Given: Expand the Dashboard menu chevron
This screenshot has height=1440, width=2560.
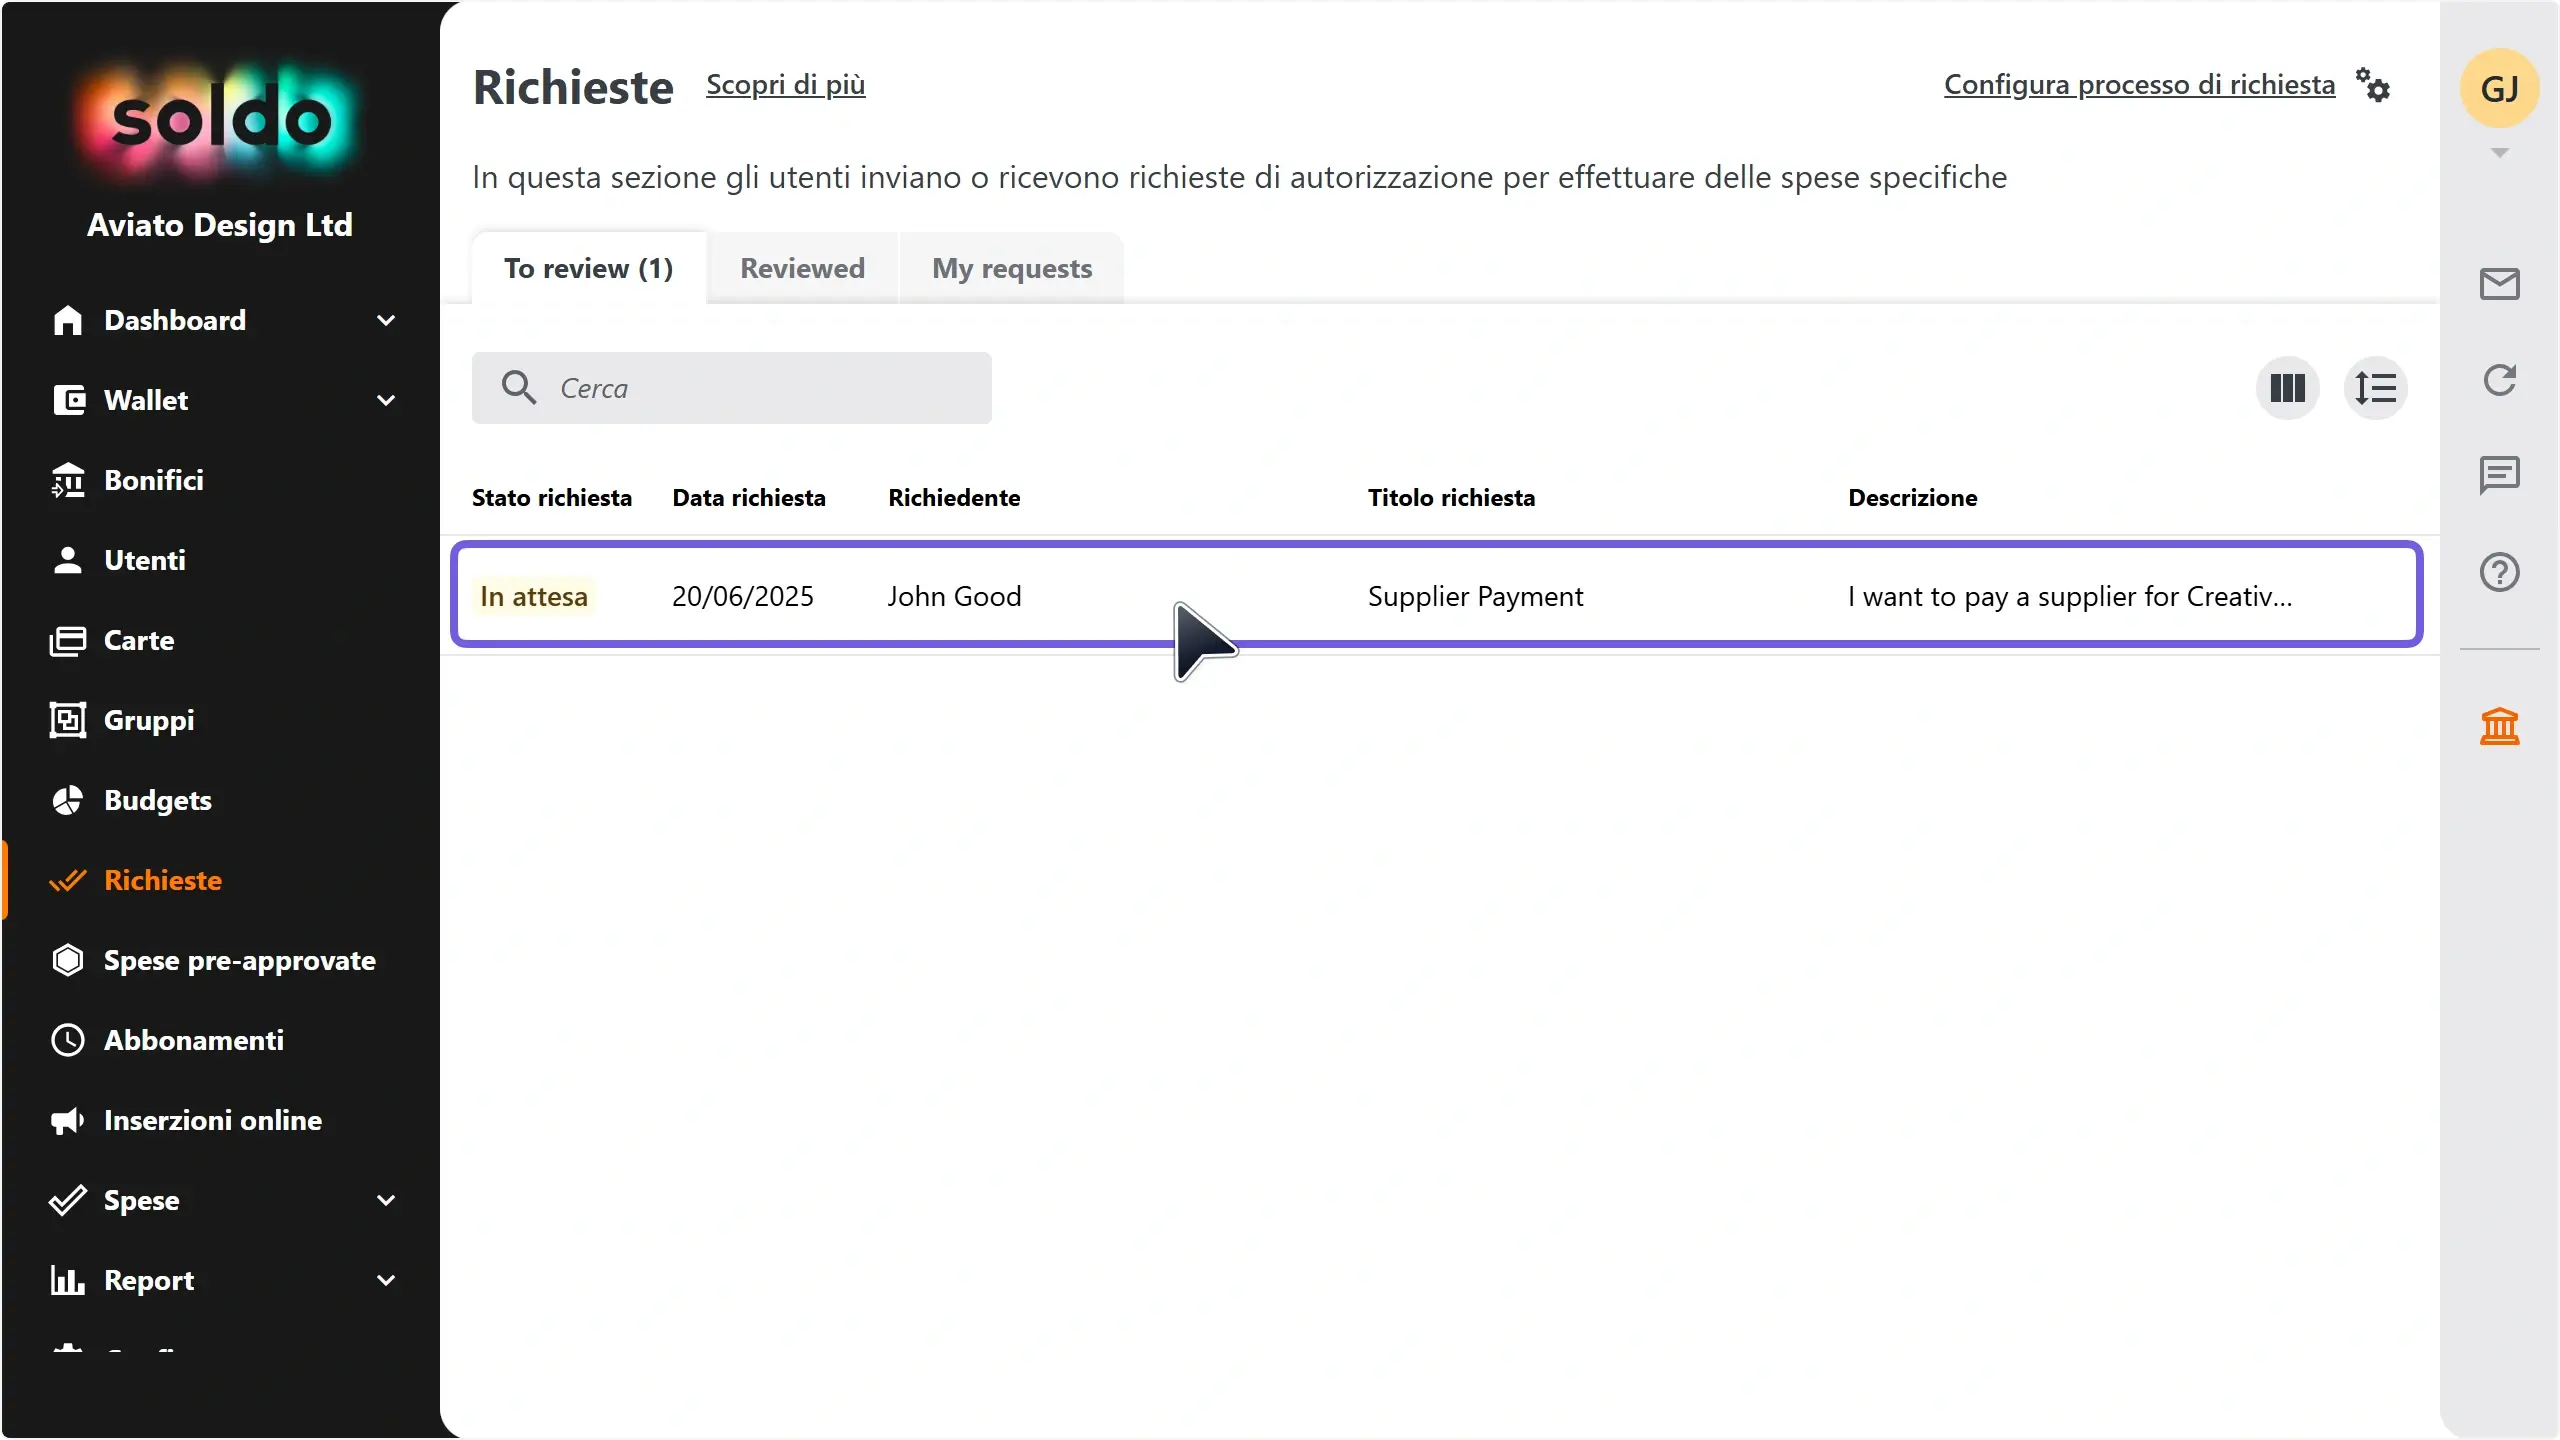Looking at the screenshot, I should click(386, 320).
